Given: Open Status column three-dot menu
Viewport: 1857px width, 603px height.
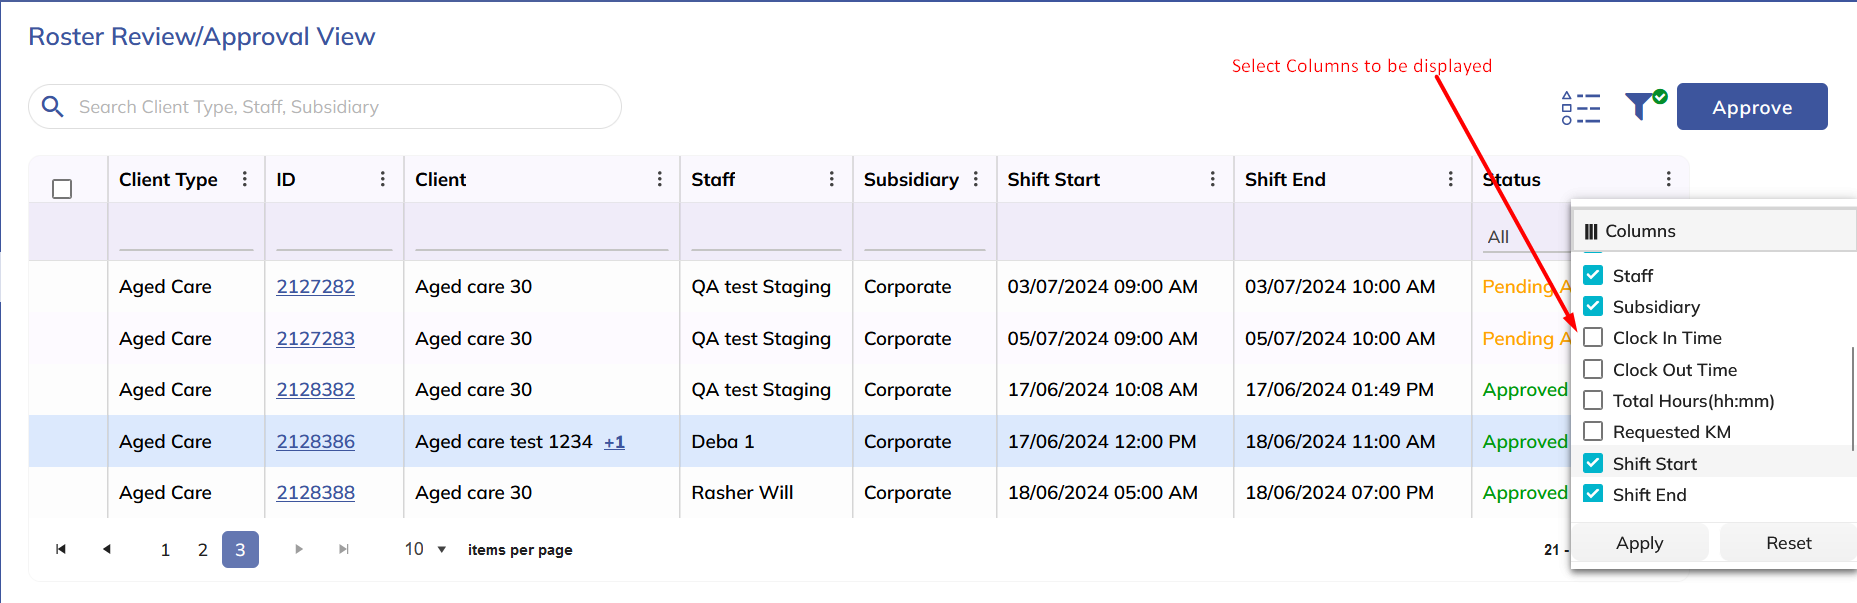Looking at the screenshot, I should point(1668,179).
